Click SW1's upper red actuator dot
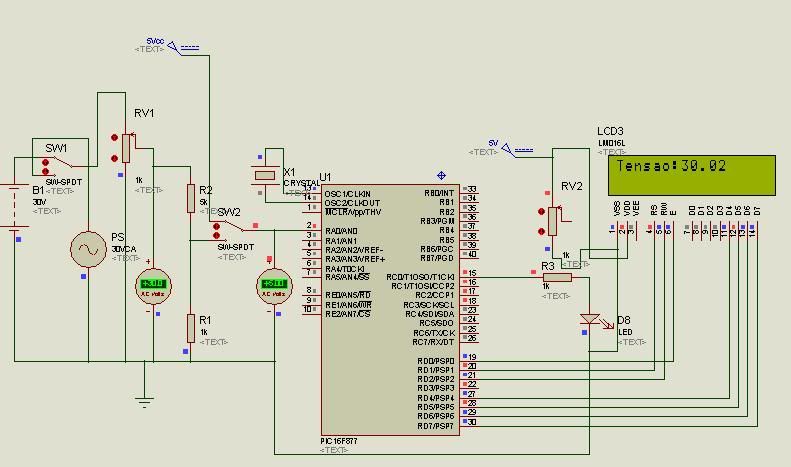The width and height of the screenshot is (791, 467). coord(45,162)
